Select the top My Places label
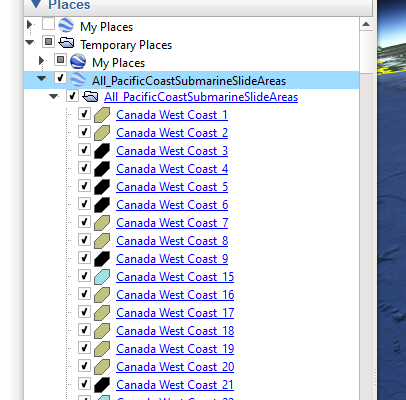This screenshot has width=406, height=400. pyautogui.click(x=107, y=27)
